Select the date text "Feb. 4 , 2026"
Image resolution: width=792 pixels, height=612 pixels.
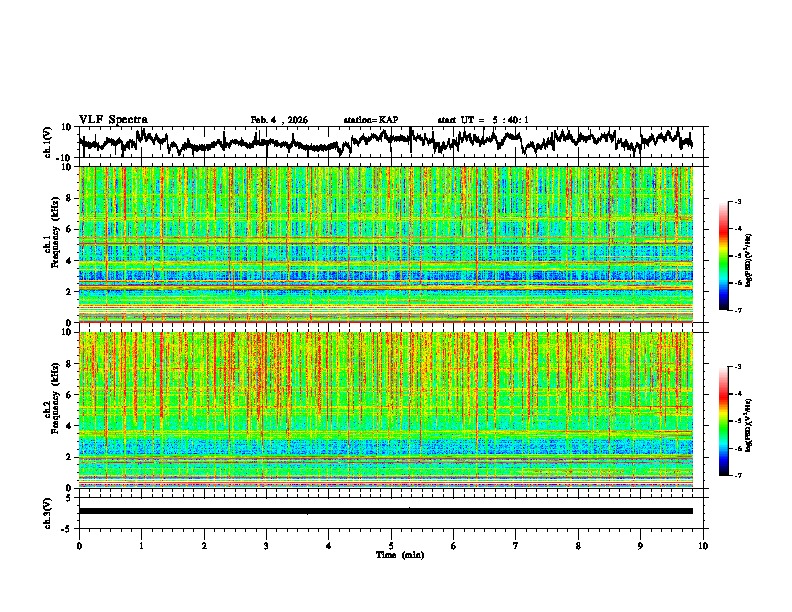point(279,120)
